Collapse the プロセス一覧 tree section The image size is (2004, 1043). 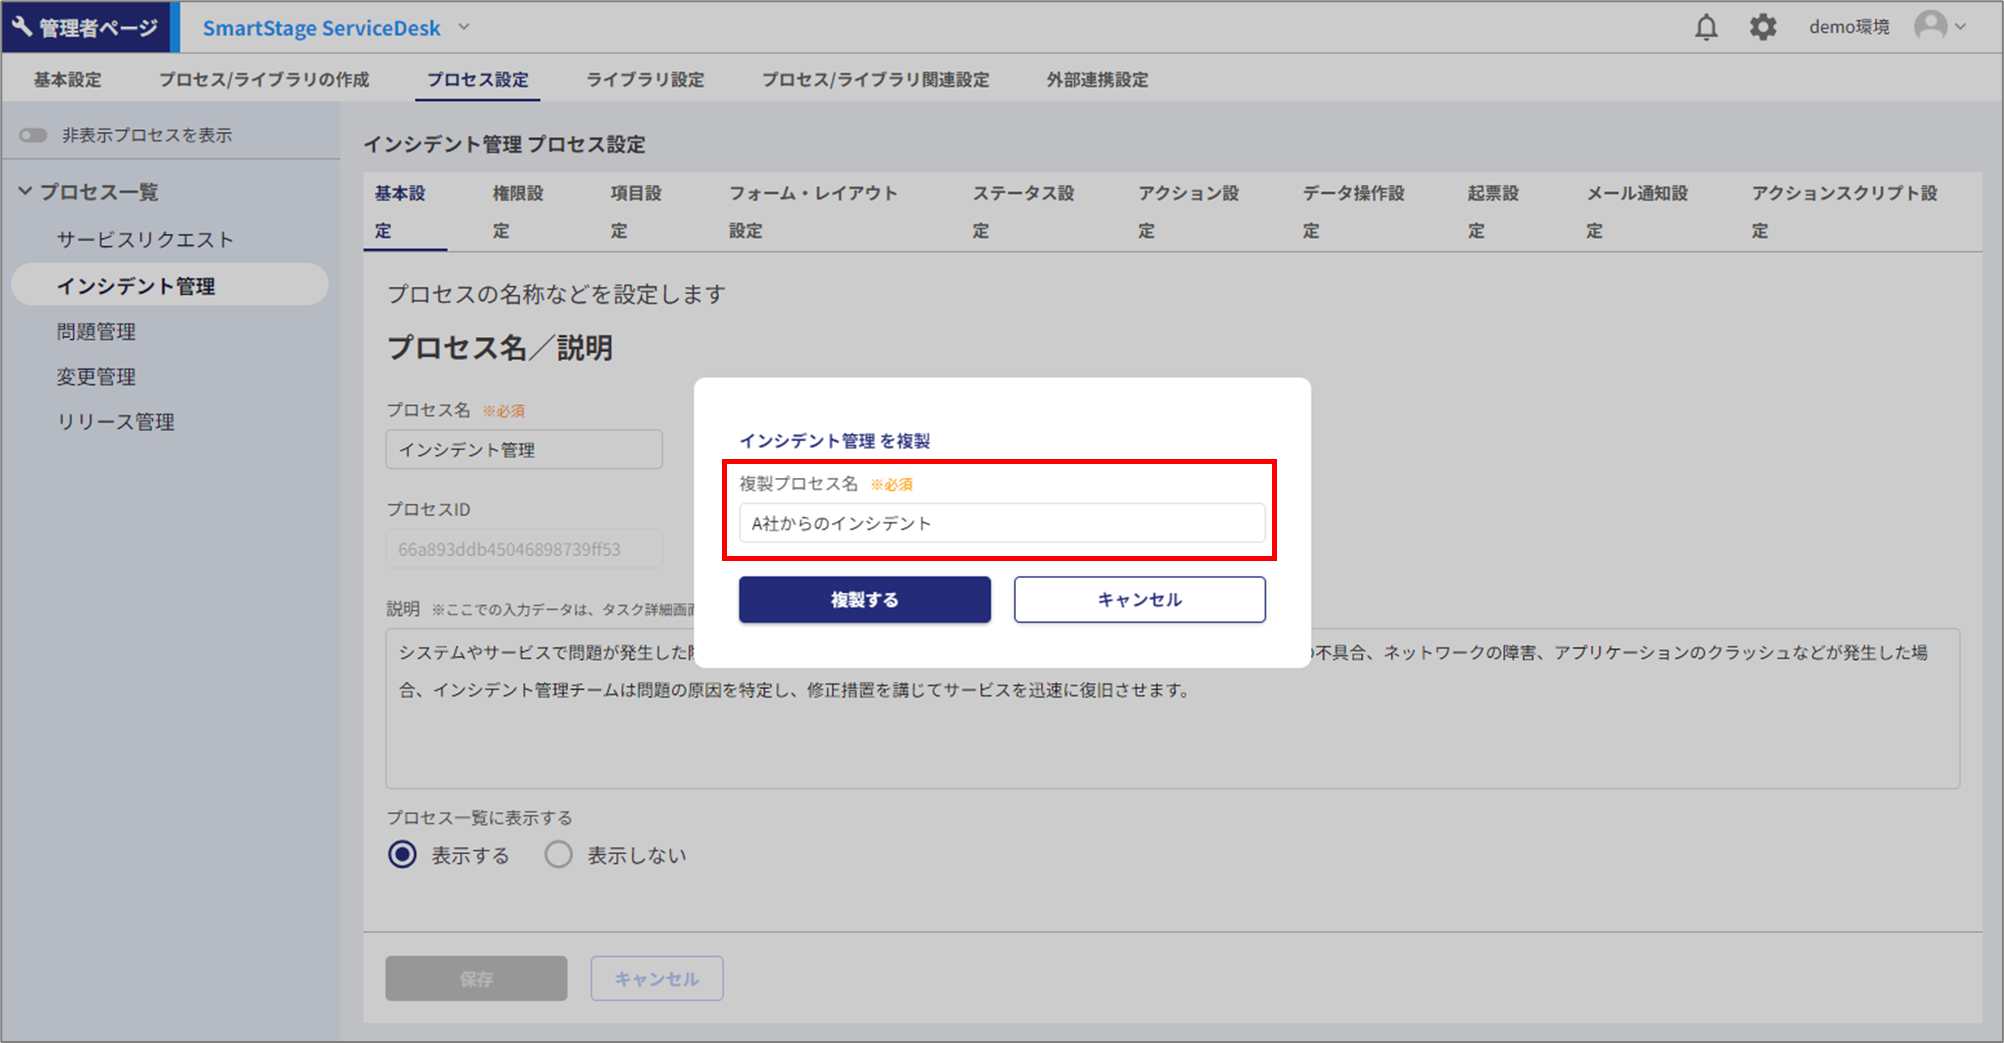pyautogui.click(x=26, y=191)
